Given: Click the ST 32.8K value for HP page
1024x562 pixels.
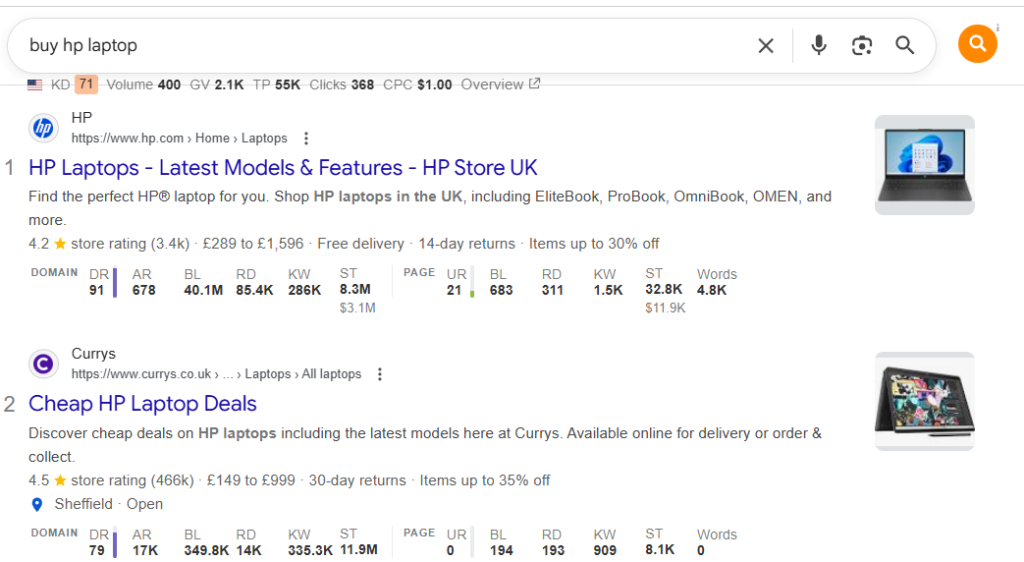Looking at the screenshot, I should coord(664,289).
